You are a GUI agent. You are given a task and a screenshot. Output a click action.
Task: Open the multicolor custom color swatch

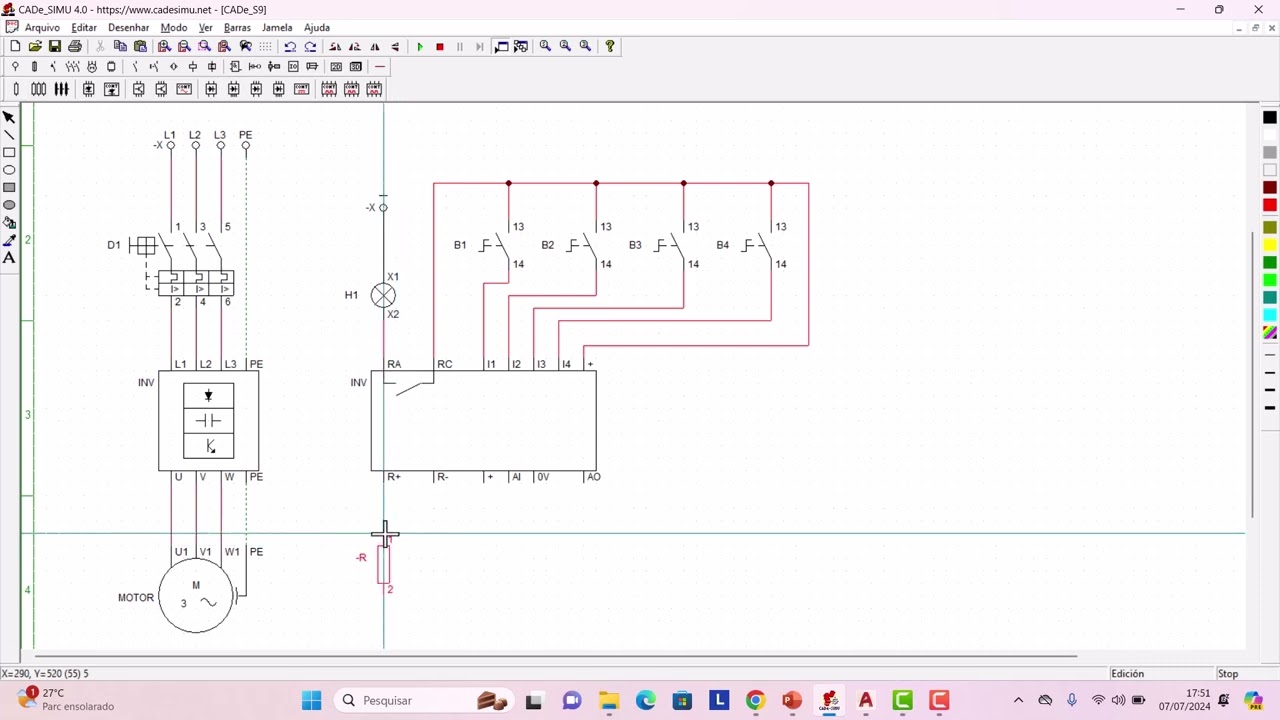click(x=1270, y=333)
